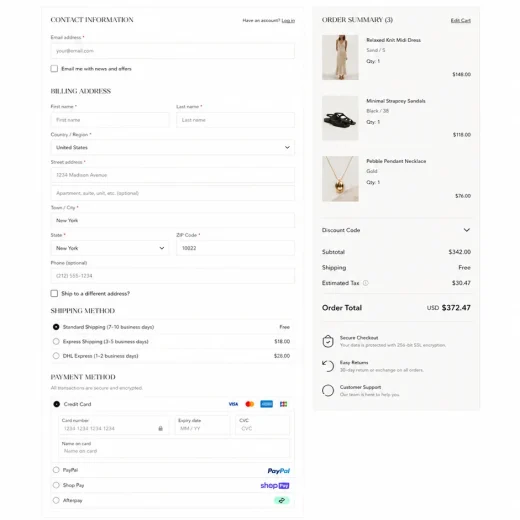Check Ship to a different address
Viewport: 520px width, 520px height.
point(54,293)
